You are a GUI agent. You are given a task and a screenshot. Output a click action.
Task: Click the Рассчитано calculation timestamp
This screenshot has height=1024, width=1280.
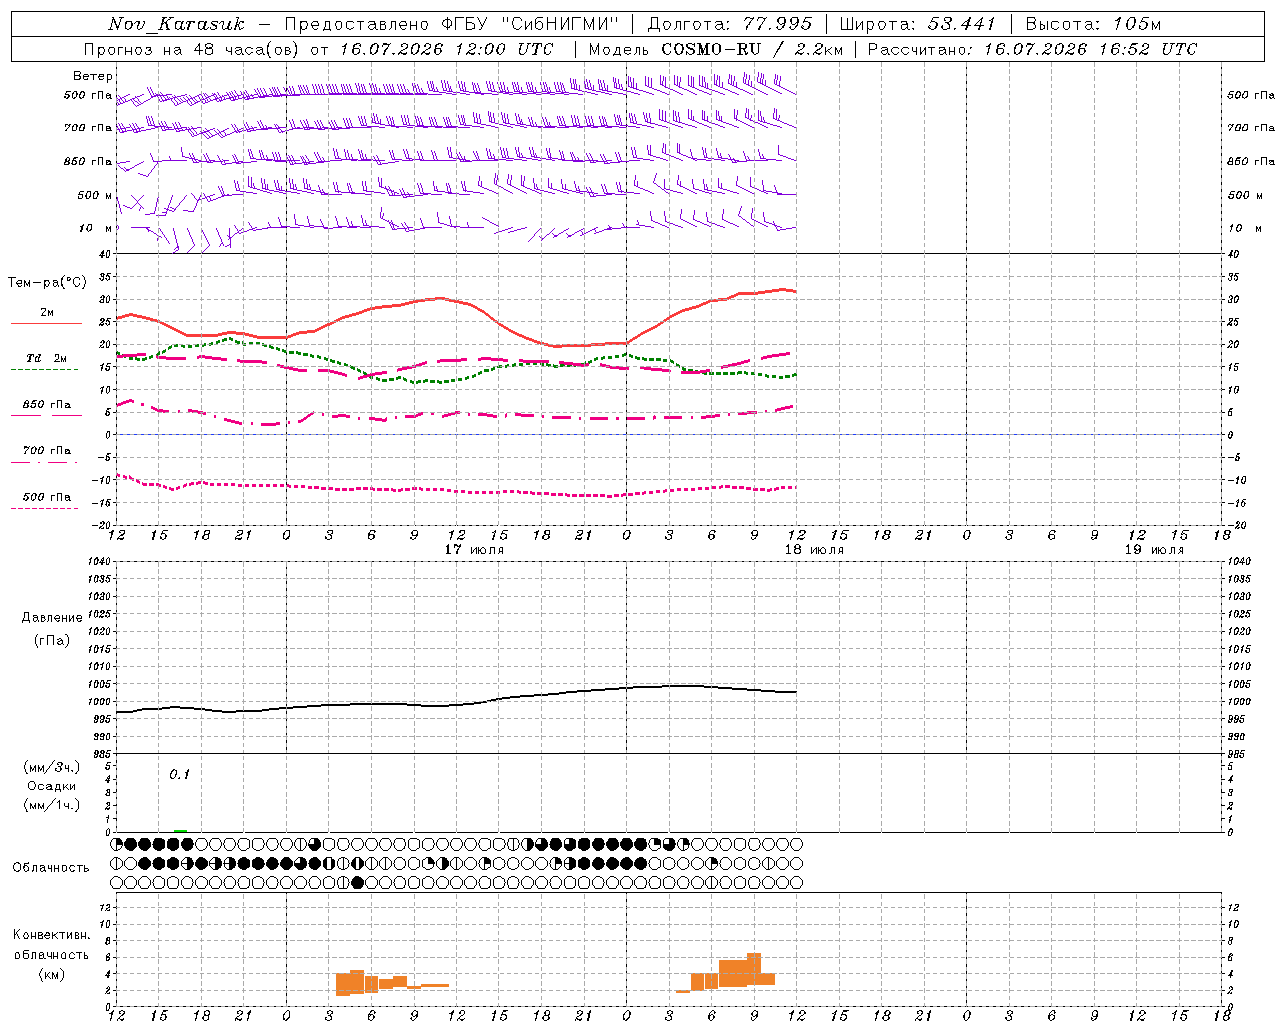(x=1031, y=49)
